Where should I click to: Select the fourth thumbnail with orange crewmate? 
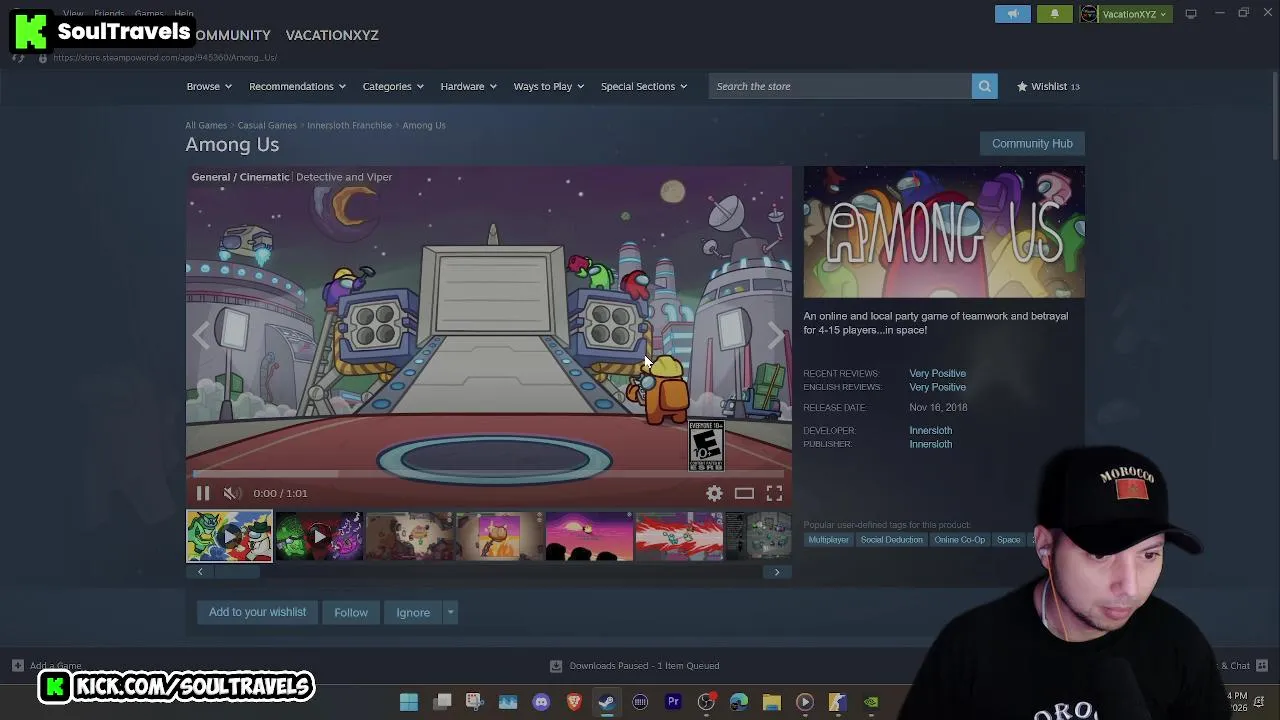pyautogui.click(x=499, y=536)
